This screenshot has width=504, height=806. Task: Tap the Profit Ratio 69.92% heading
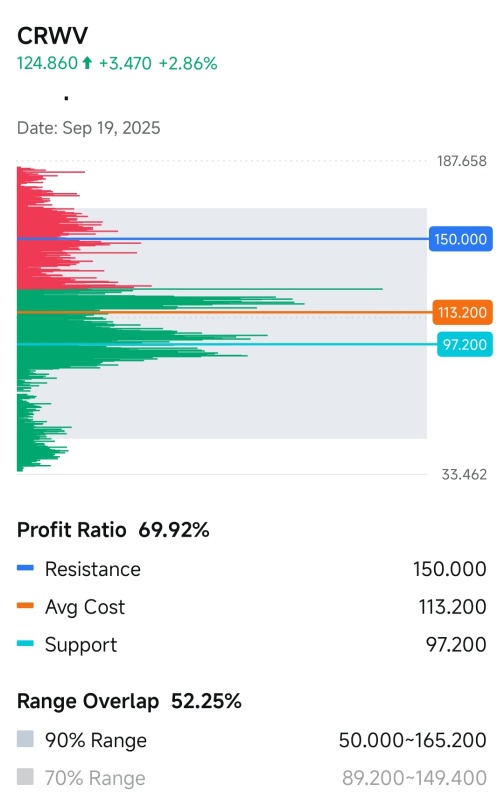click(x=113, y=530)
